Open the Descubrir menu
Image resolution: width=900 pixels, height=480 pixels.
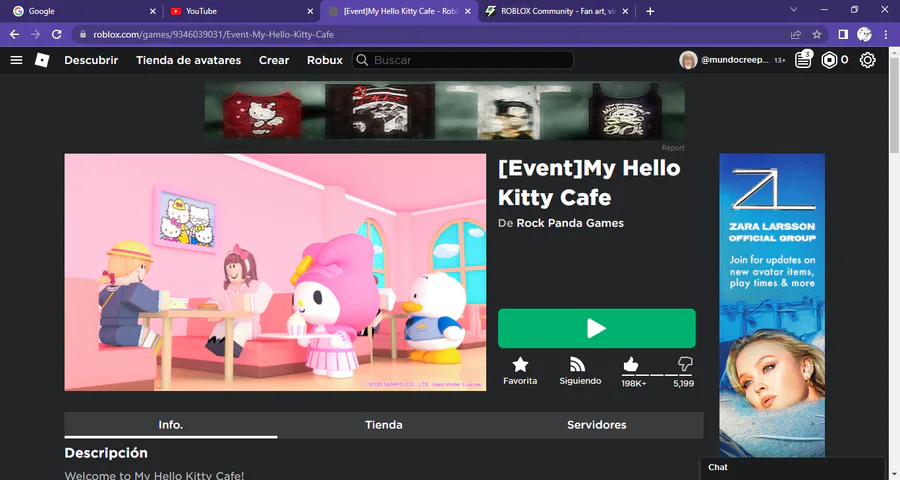tap(91, 60)
